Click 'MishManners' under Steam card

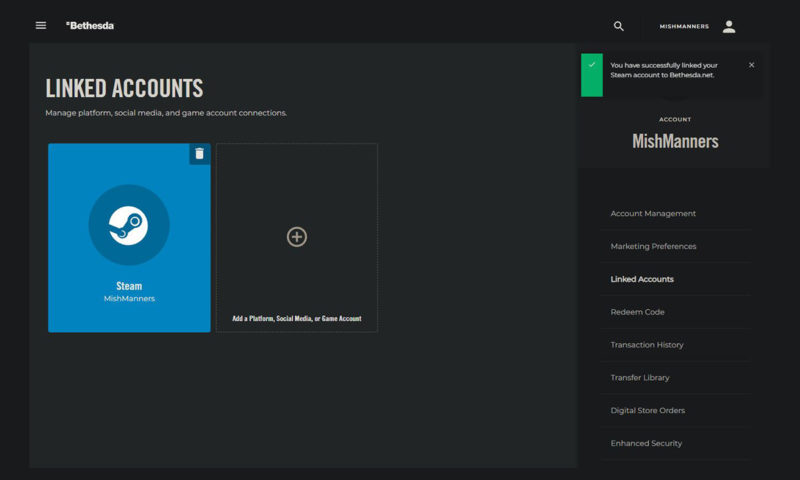pyautogui.click(x=129, y=298)
